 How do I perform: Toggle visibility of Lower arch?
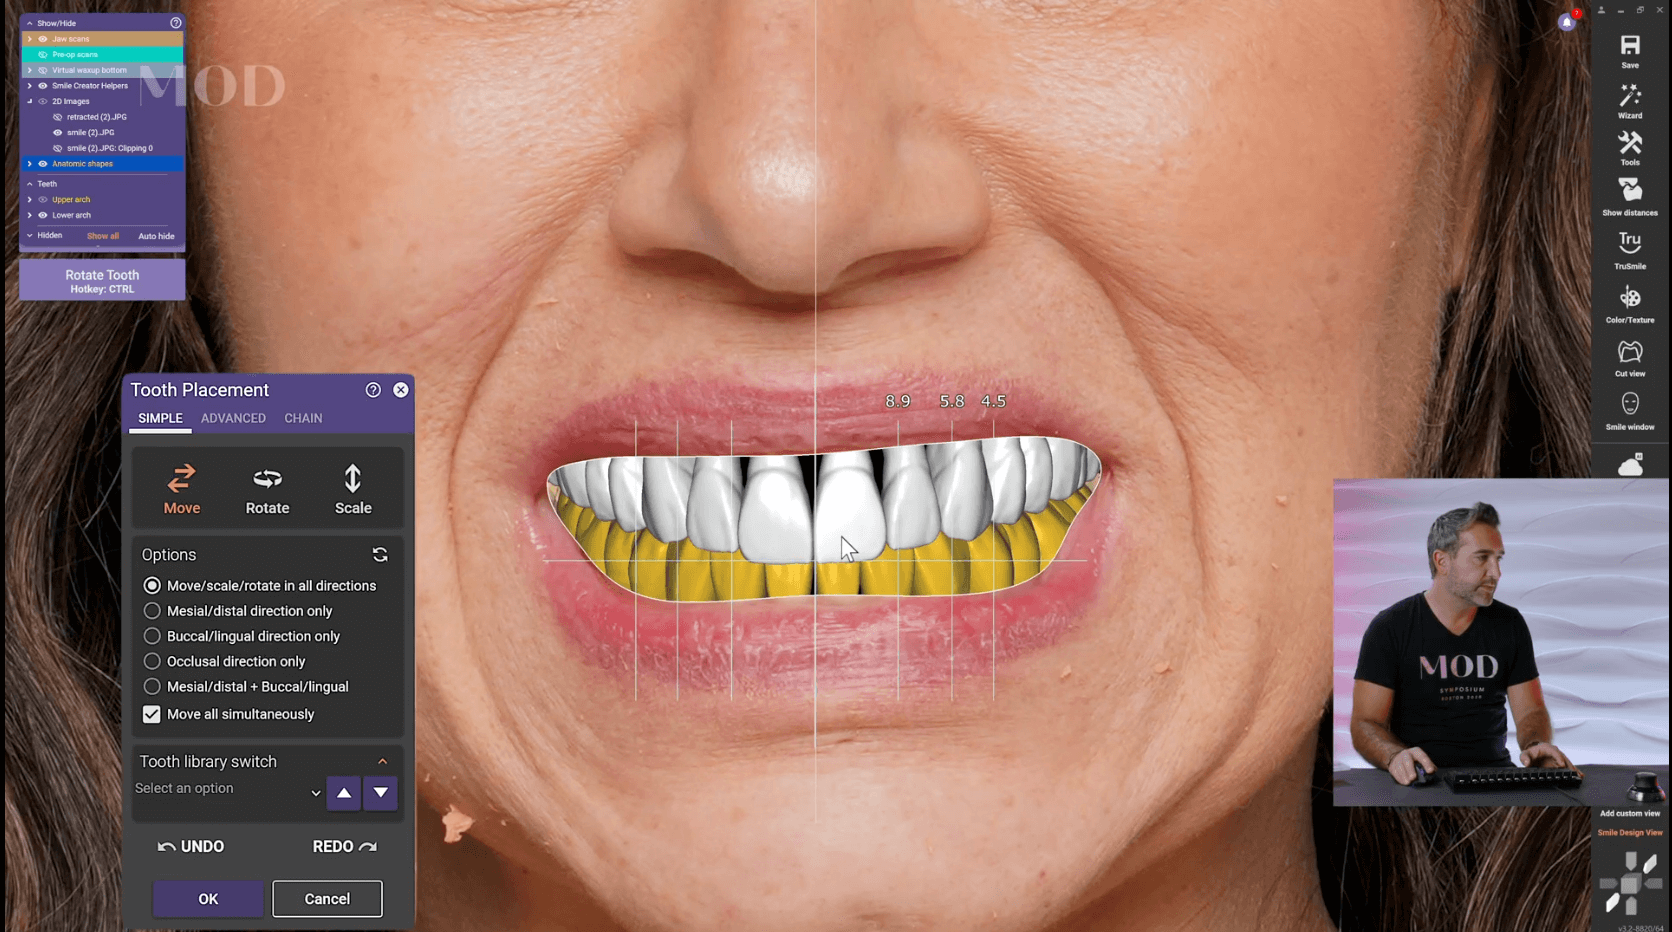(43, 215)
